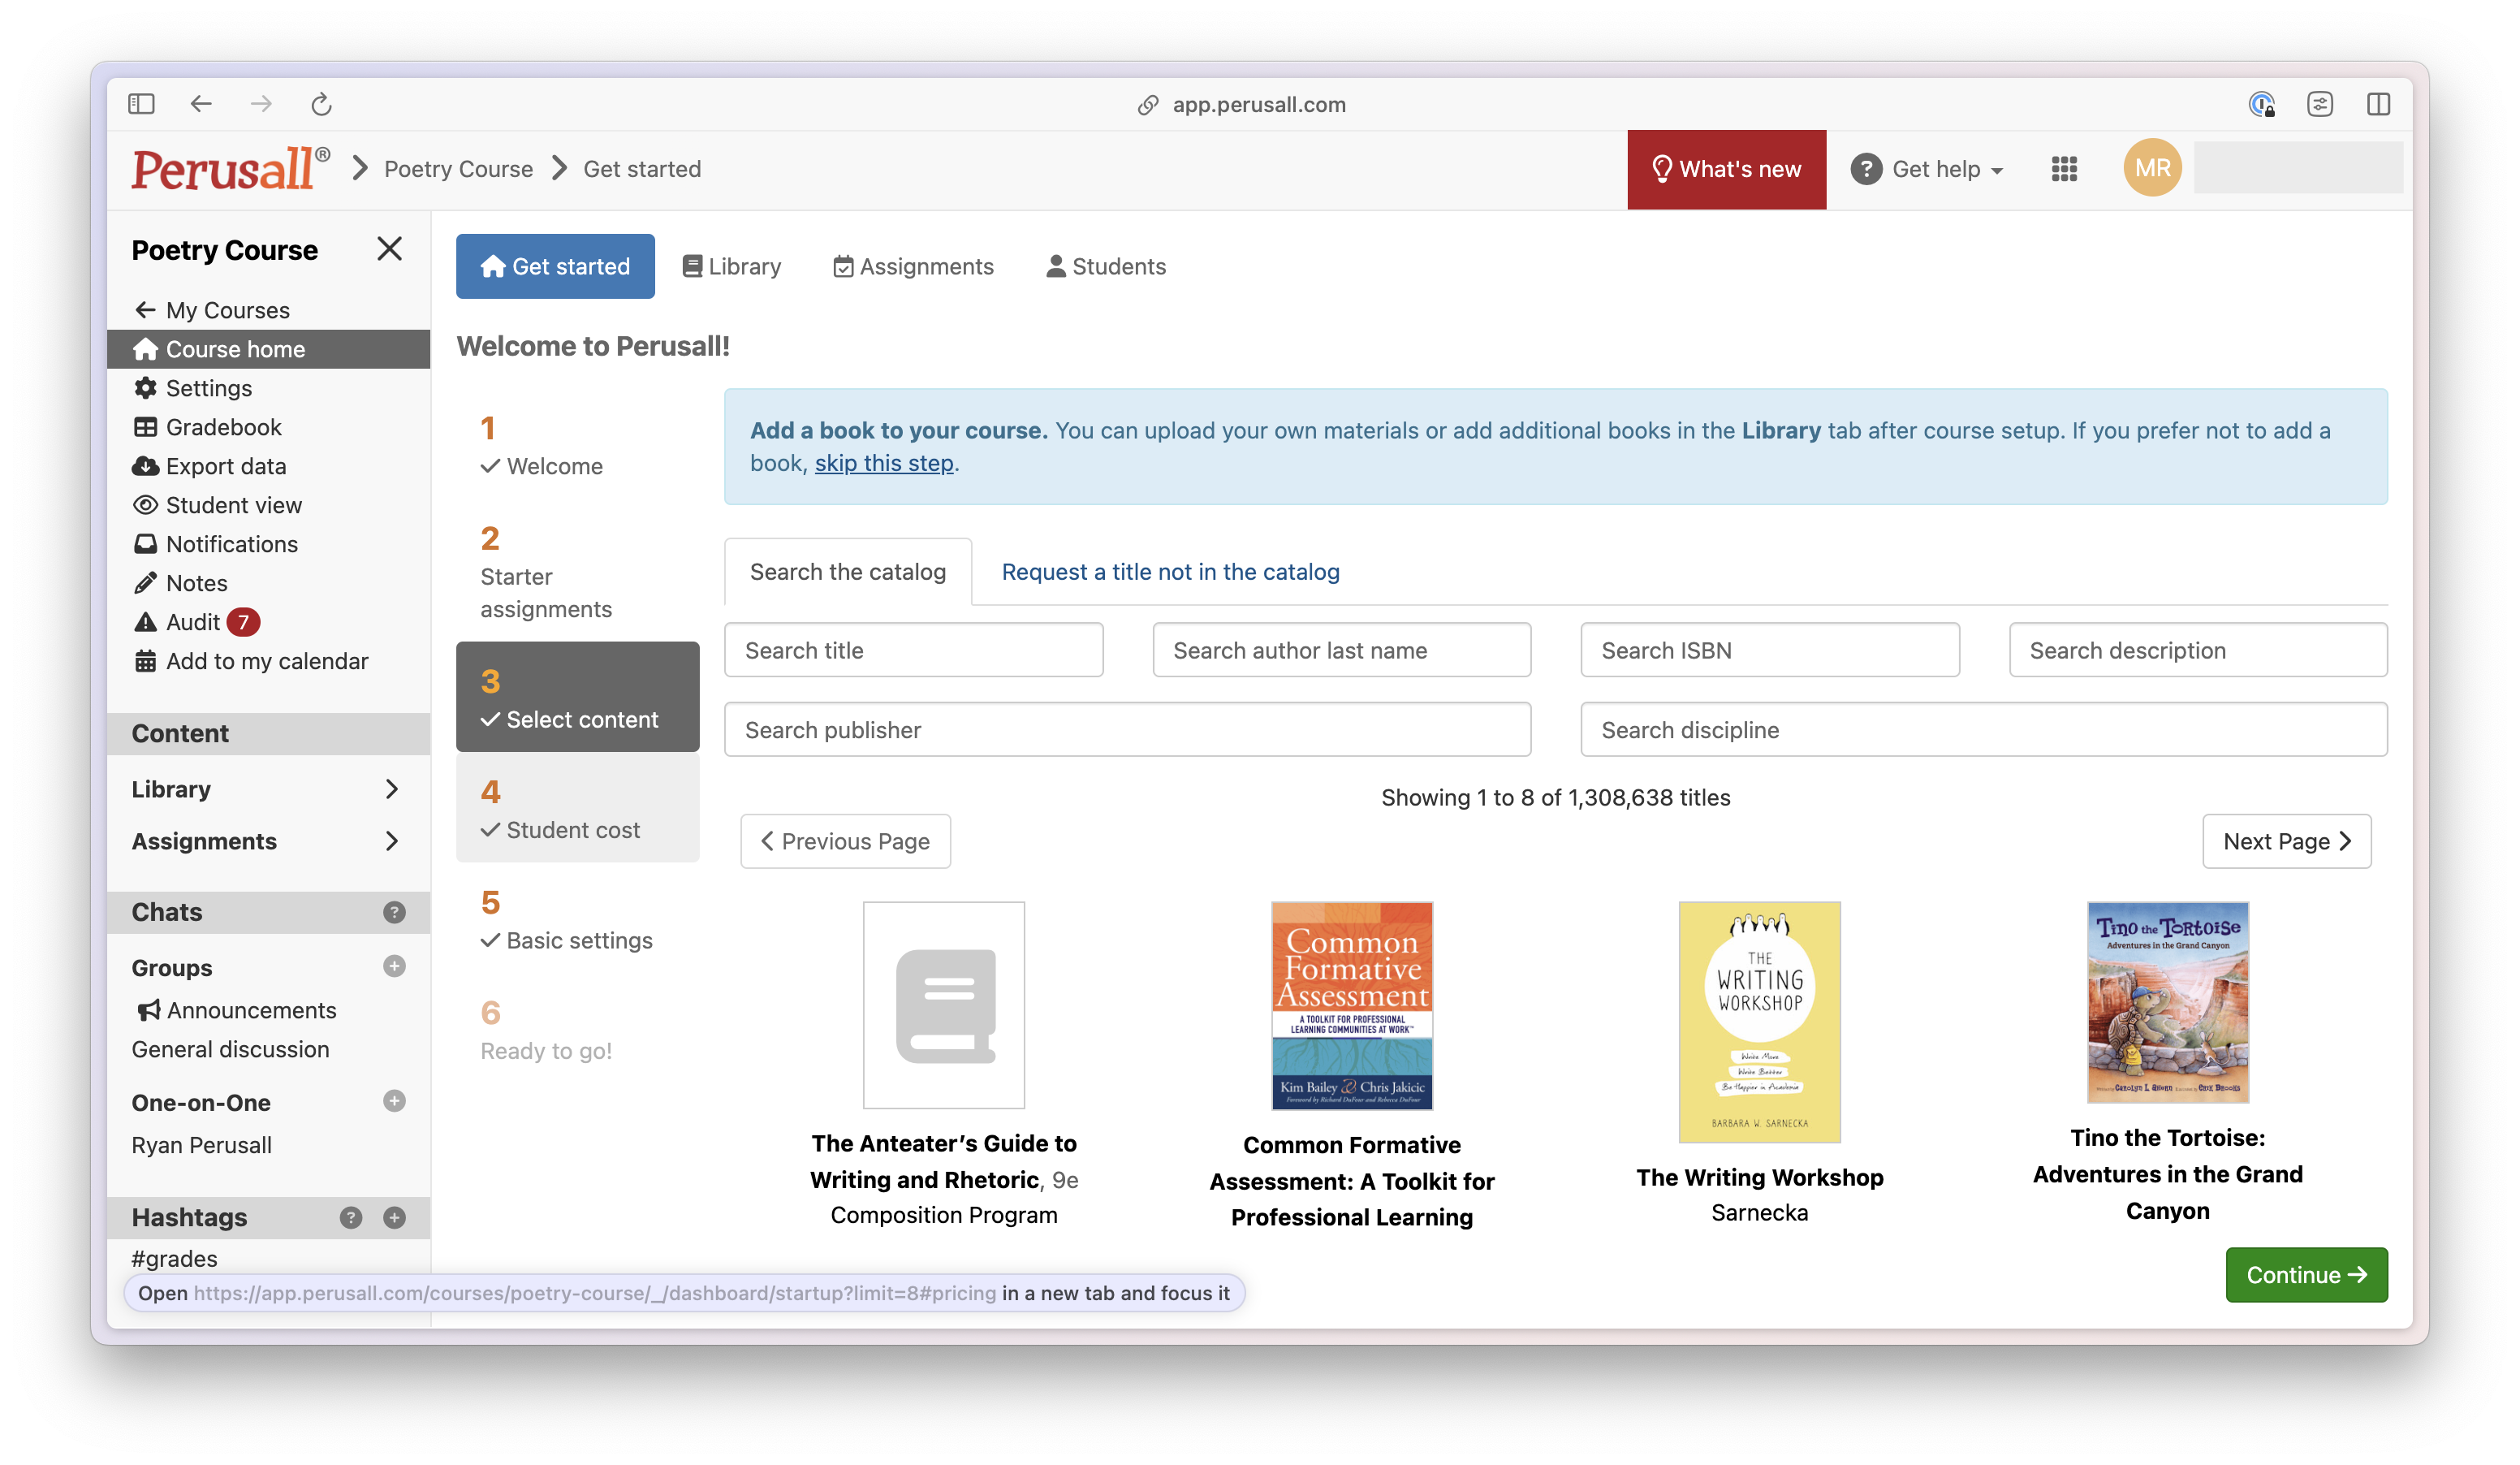The image size is (2520, 1465).
Task: Switch to Student view
Action: click(217, 505)
